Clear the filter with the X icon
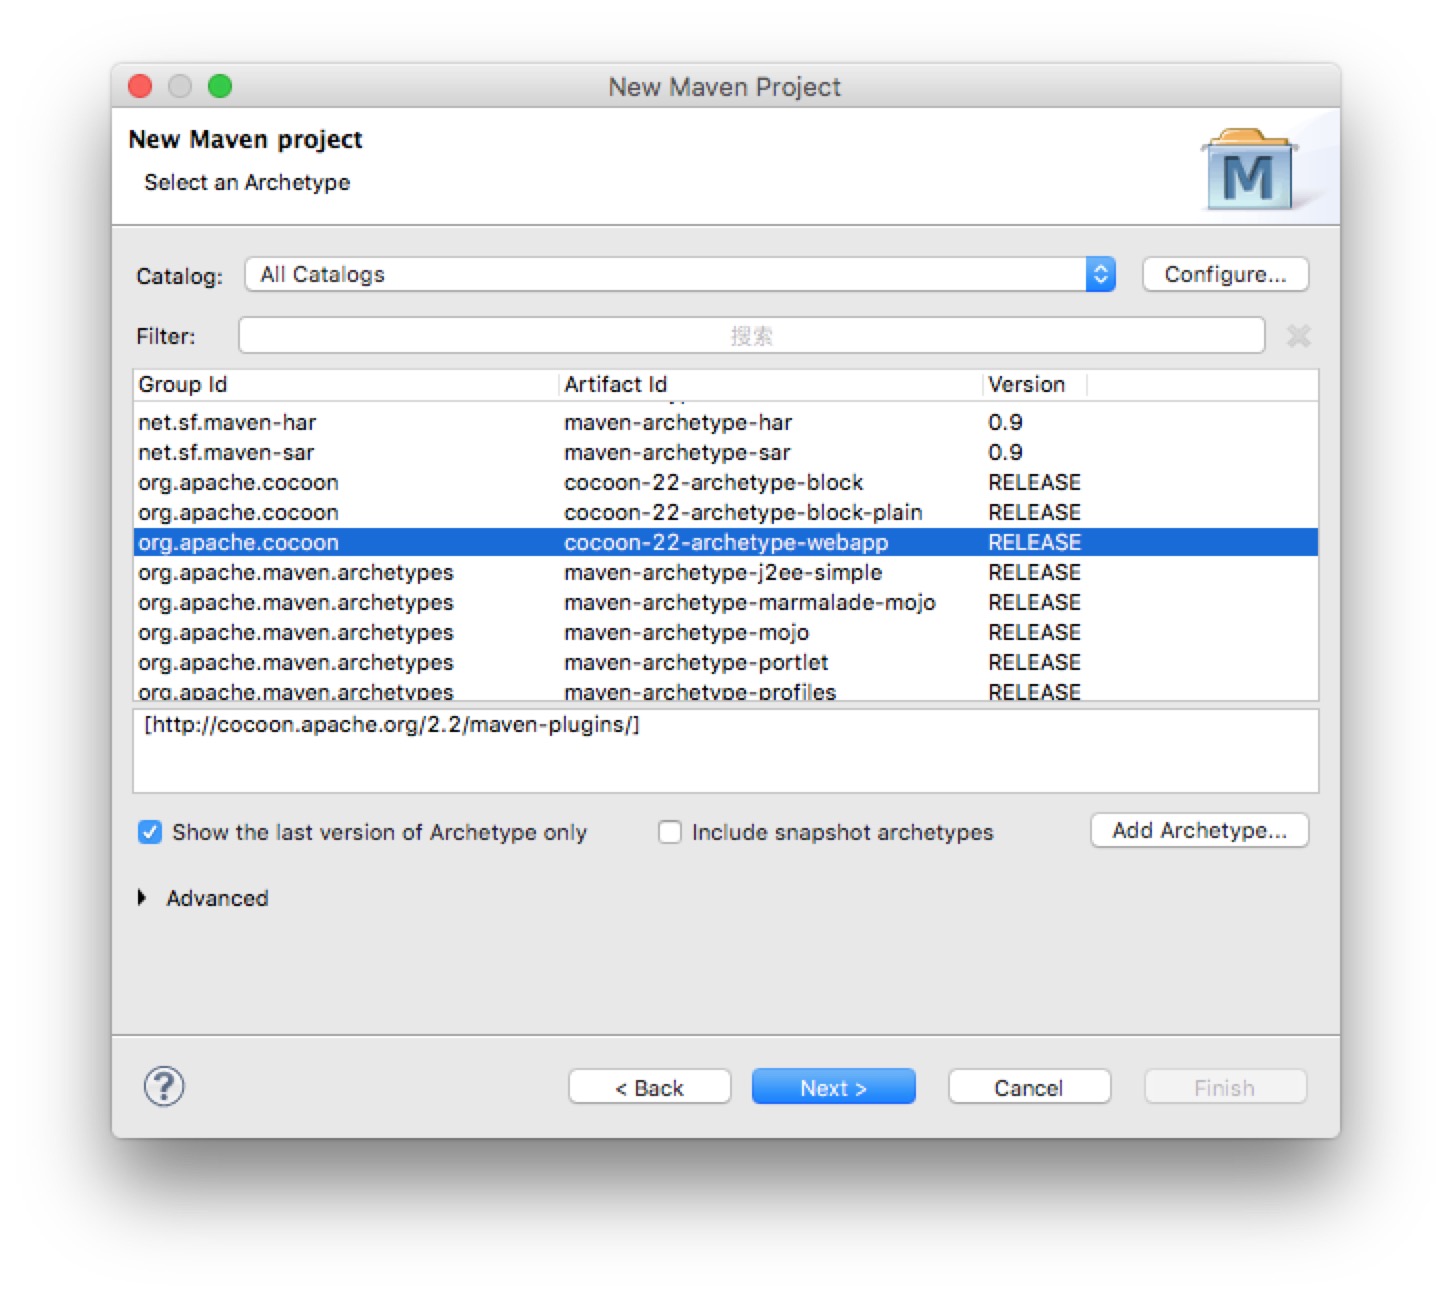Screen dimensions: 1452x1298 pyautogui.click(x=1298, y=336)
